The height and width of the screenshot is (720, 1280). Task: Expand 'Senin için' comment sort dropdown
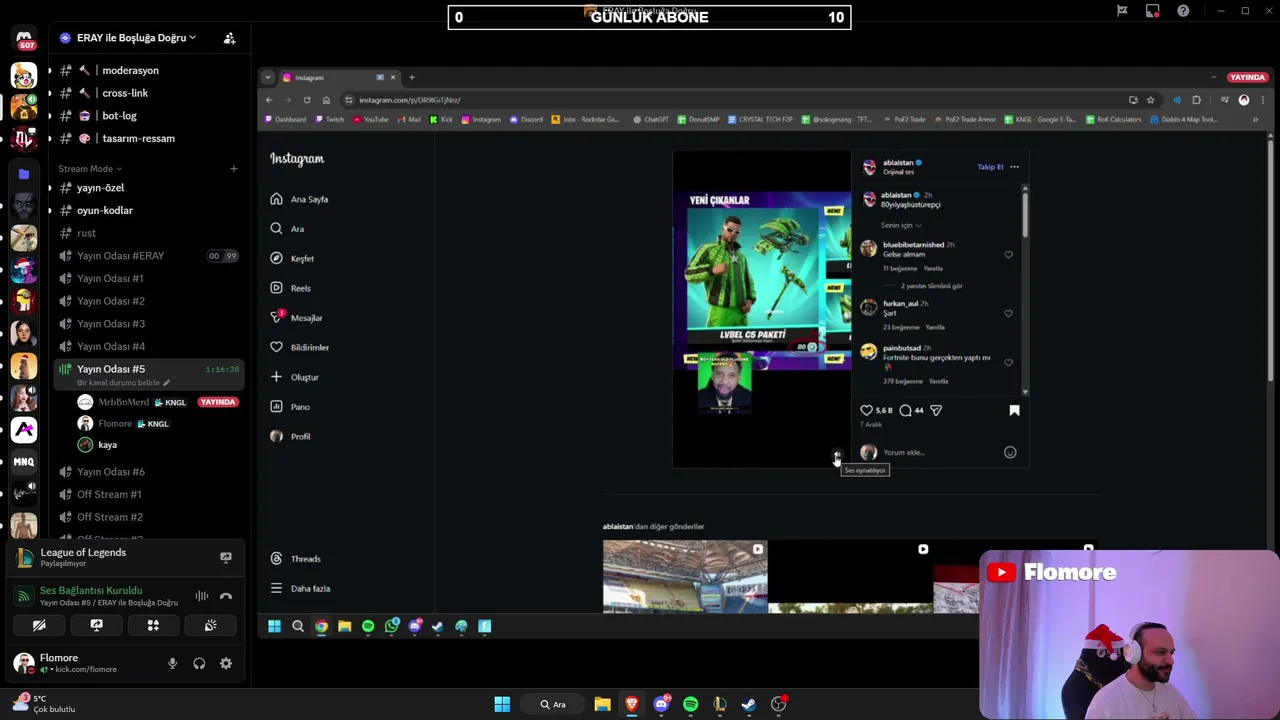pyautogui.click(x=901, y=225)
